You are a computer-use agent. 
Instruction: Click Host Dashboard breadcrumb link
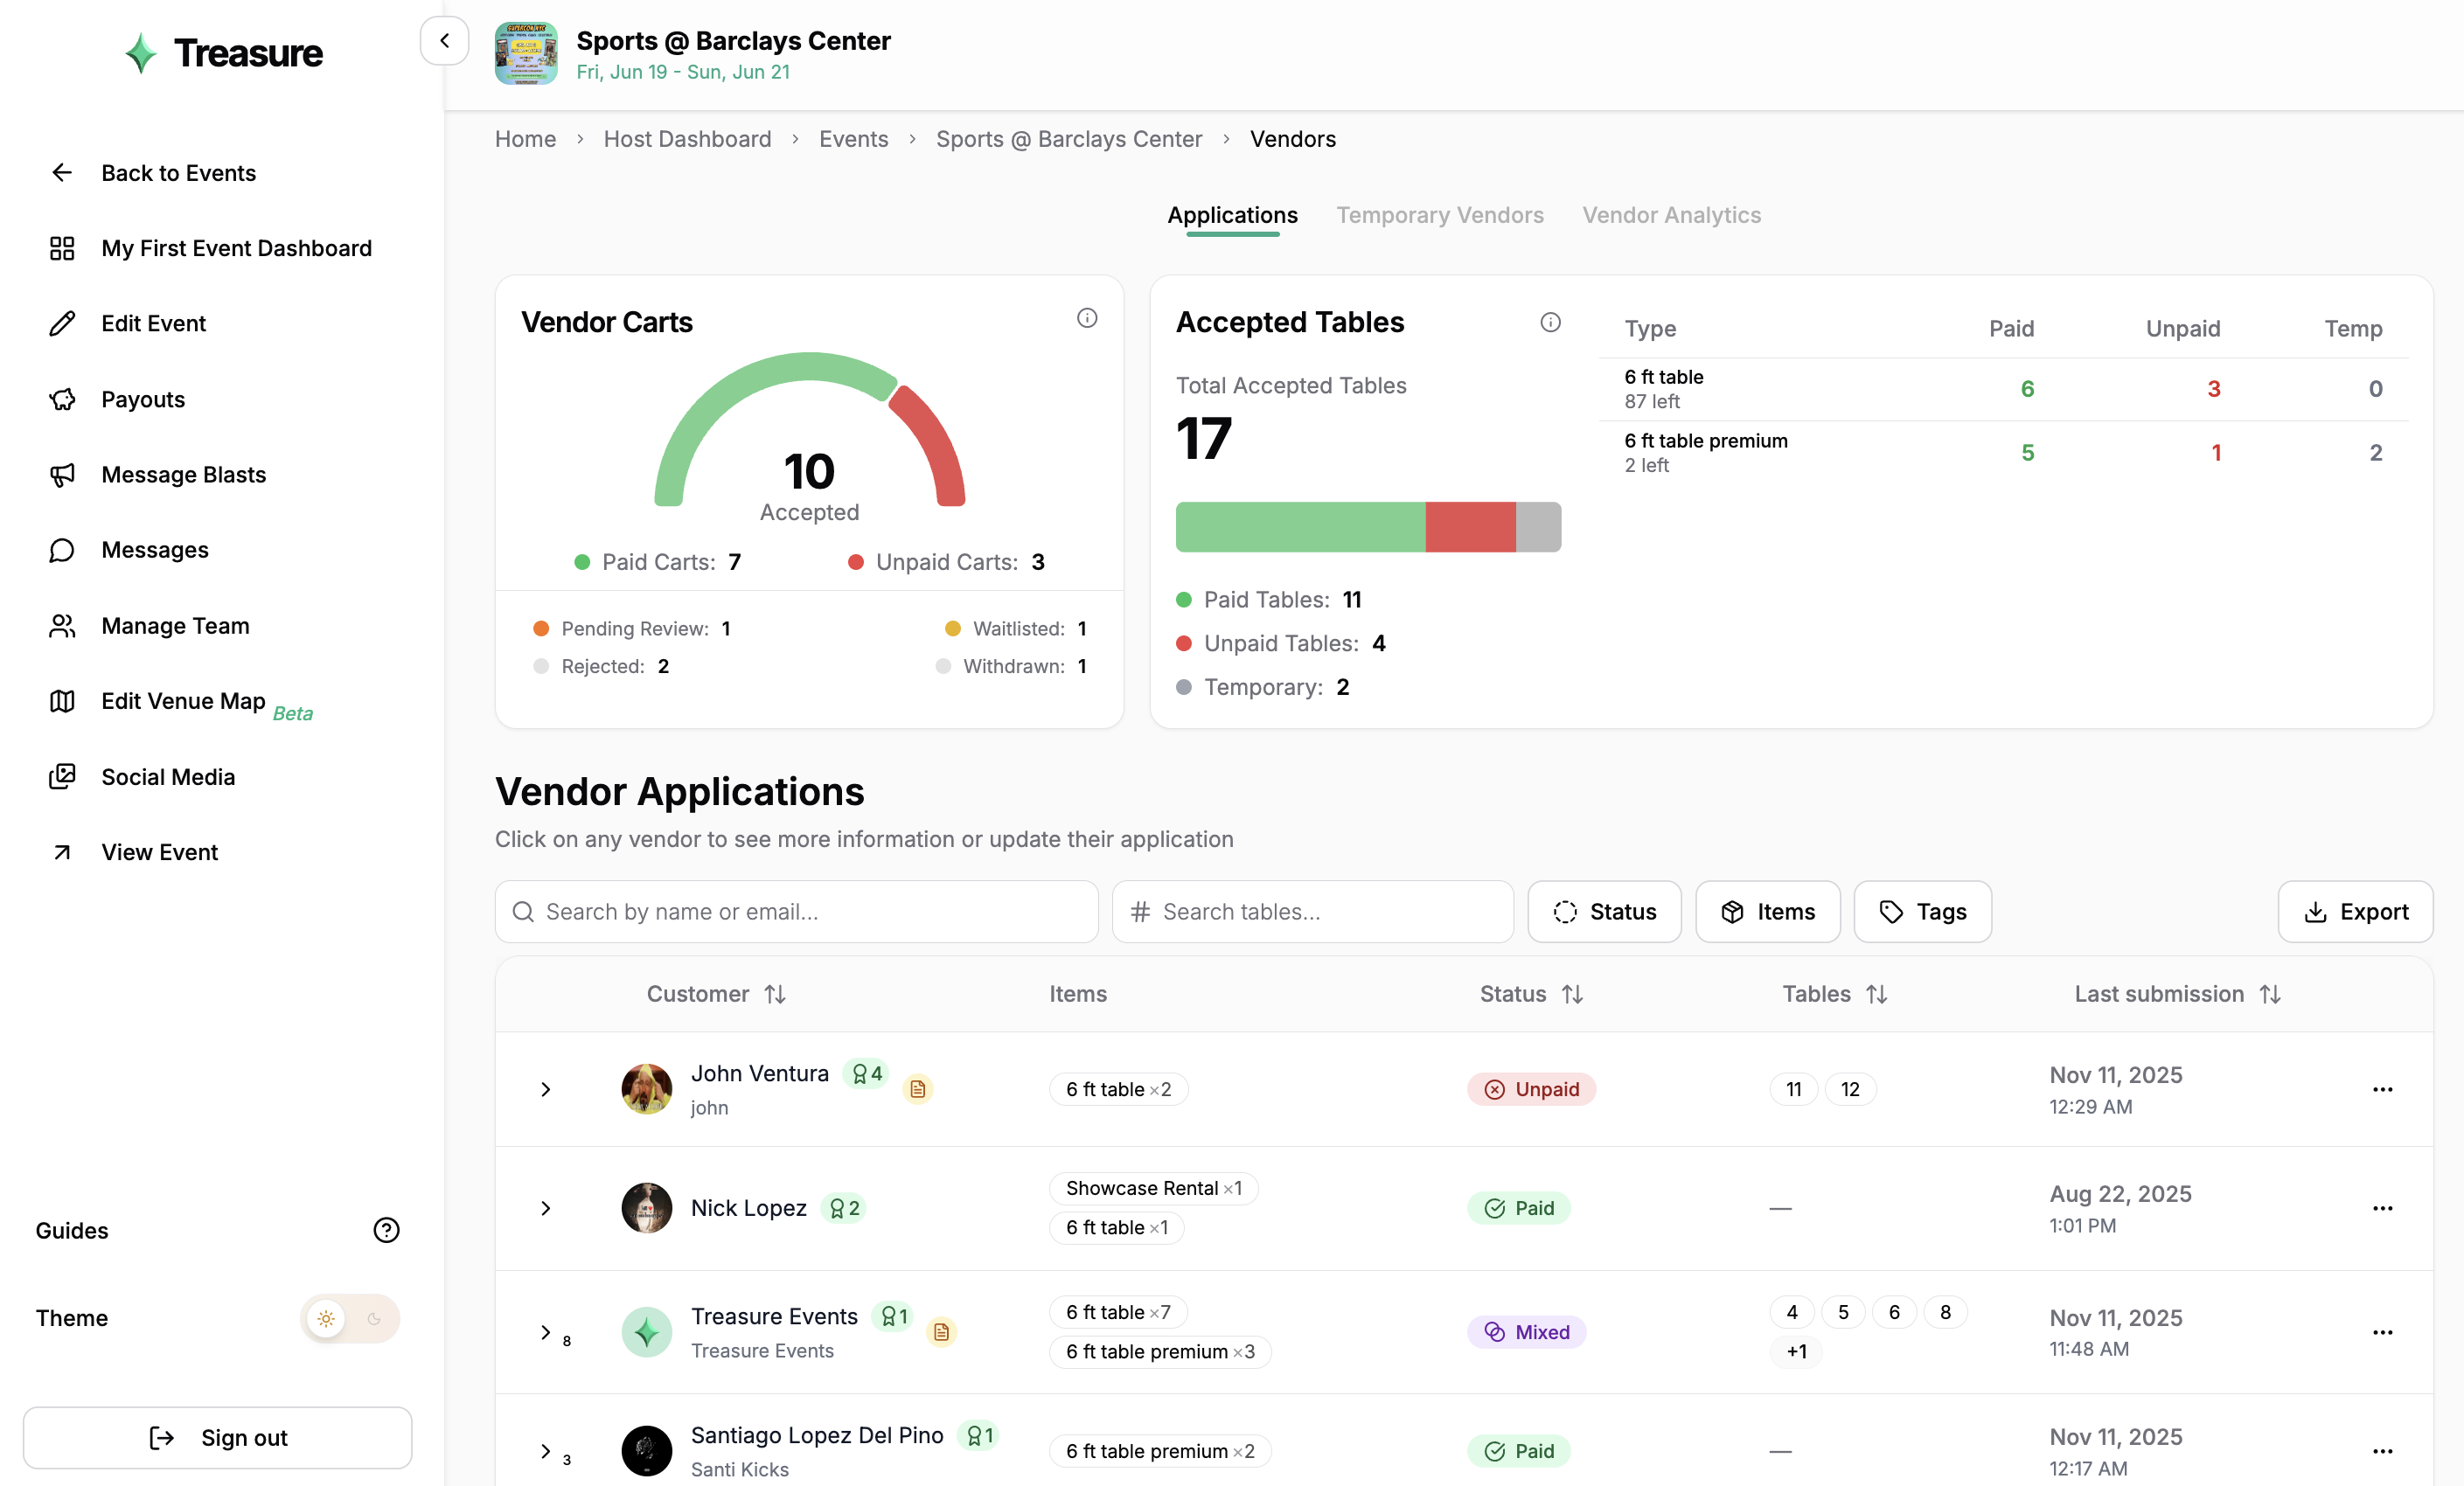(687, 139)
